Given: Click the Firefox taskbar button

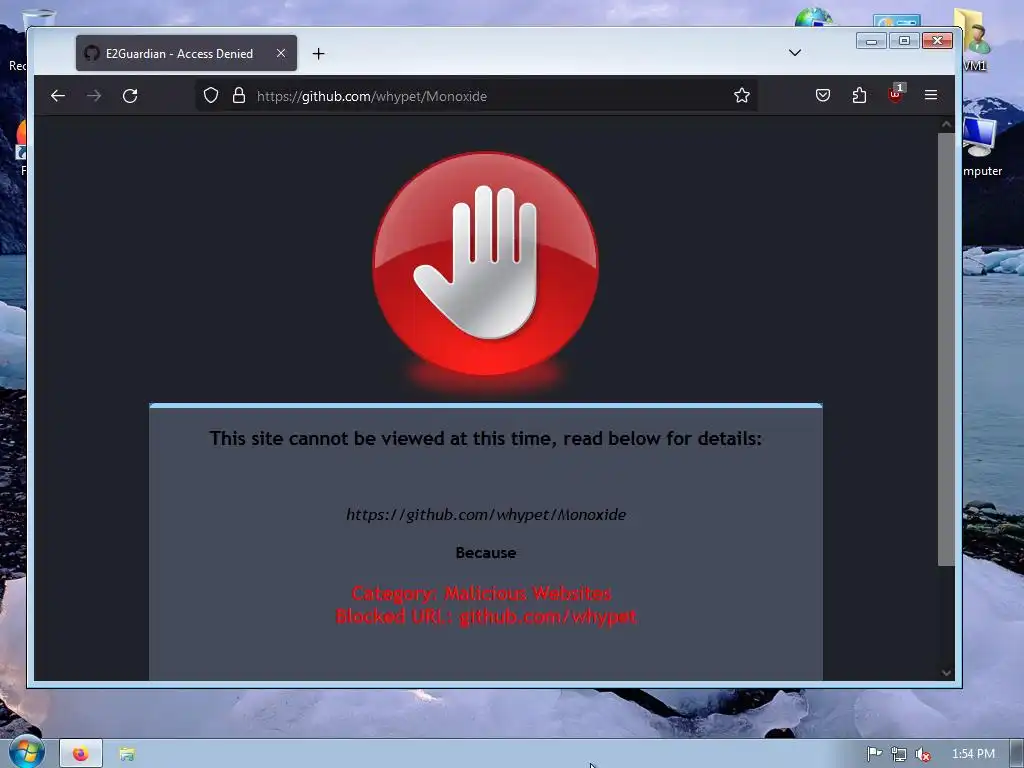Looking at the screenshot, I should click(81, 754).
